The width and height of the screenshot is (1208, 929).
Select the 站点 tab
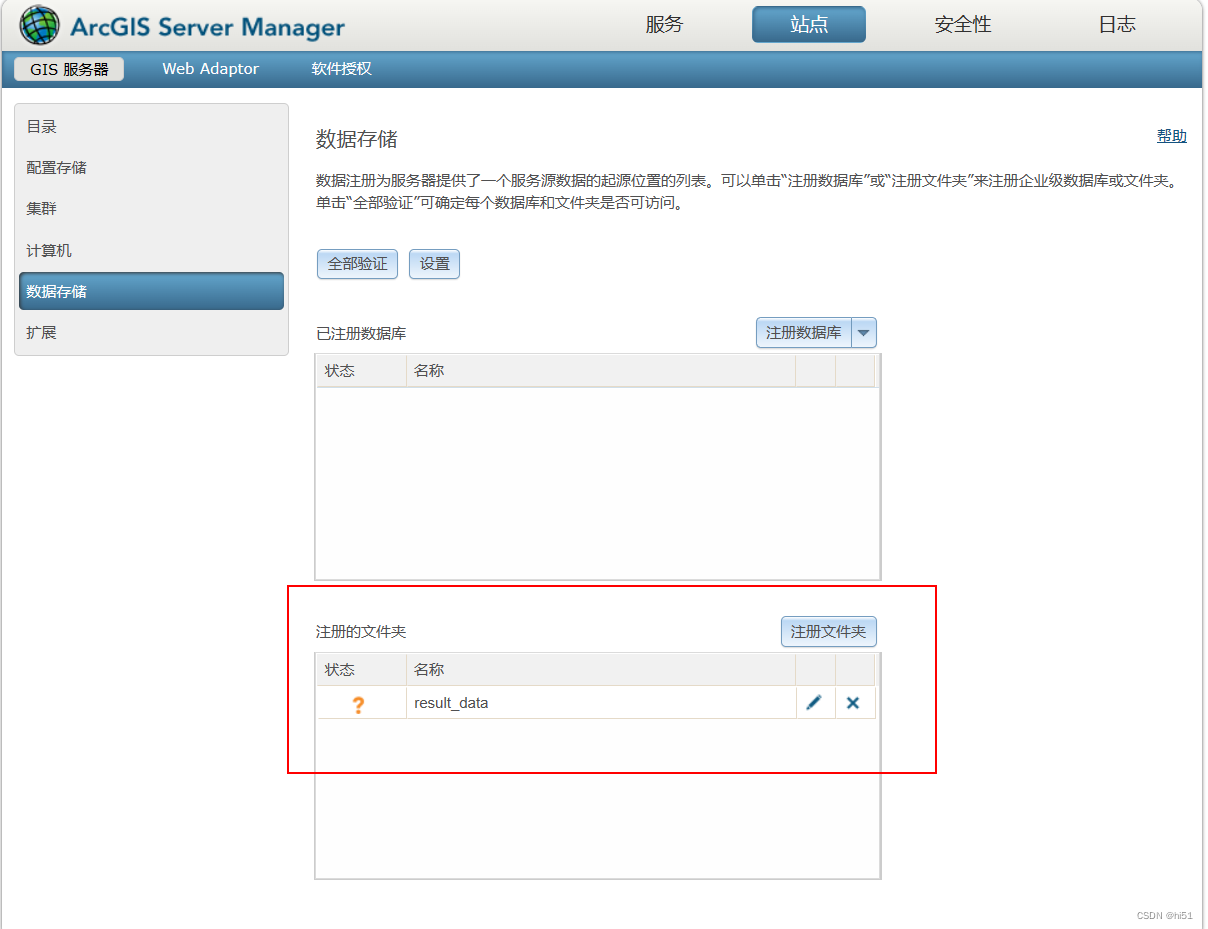point(809,24)
